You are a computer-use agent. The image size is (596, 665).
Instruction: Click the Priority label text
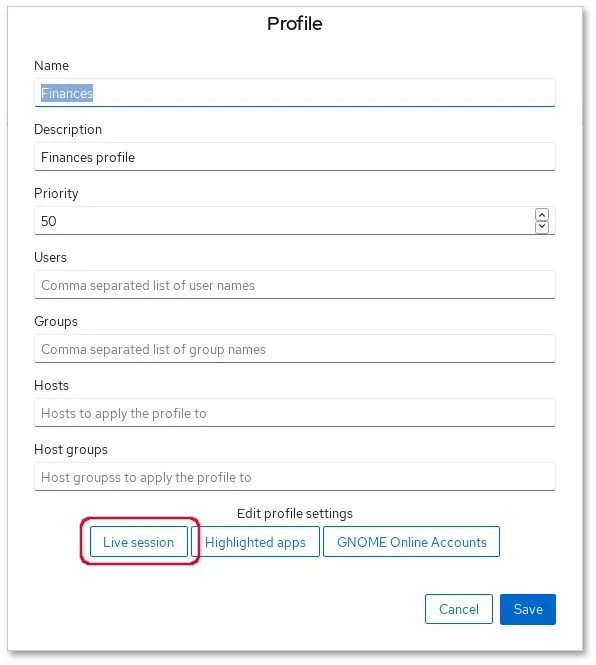(x=56, y=194)
